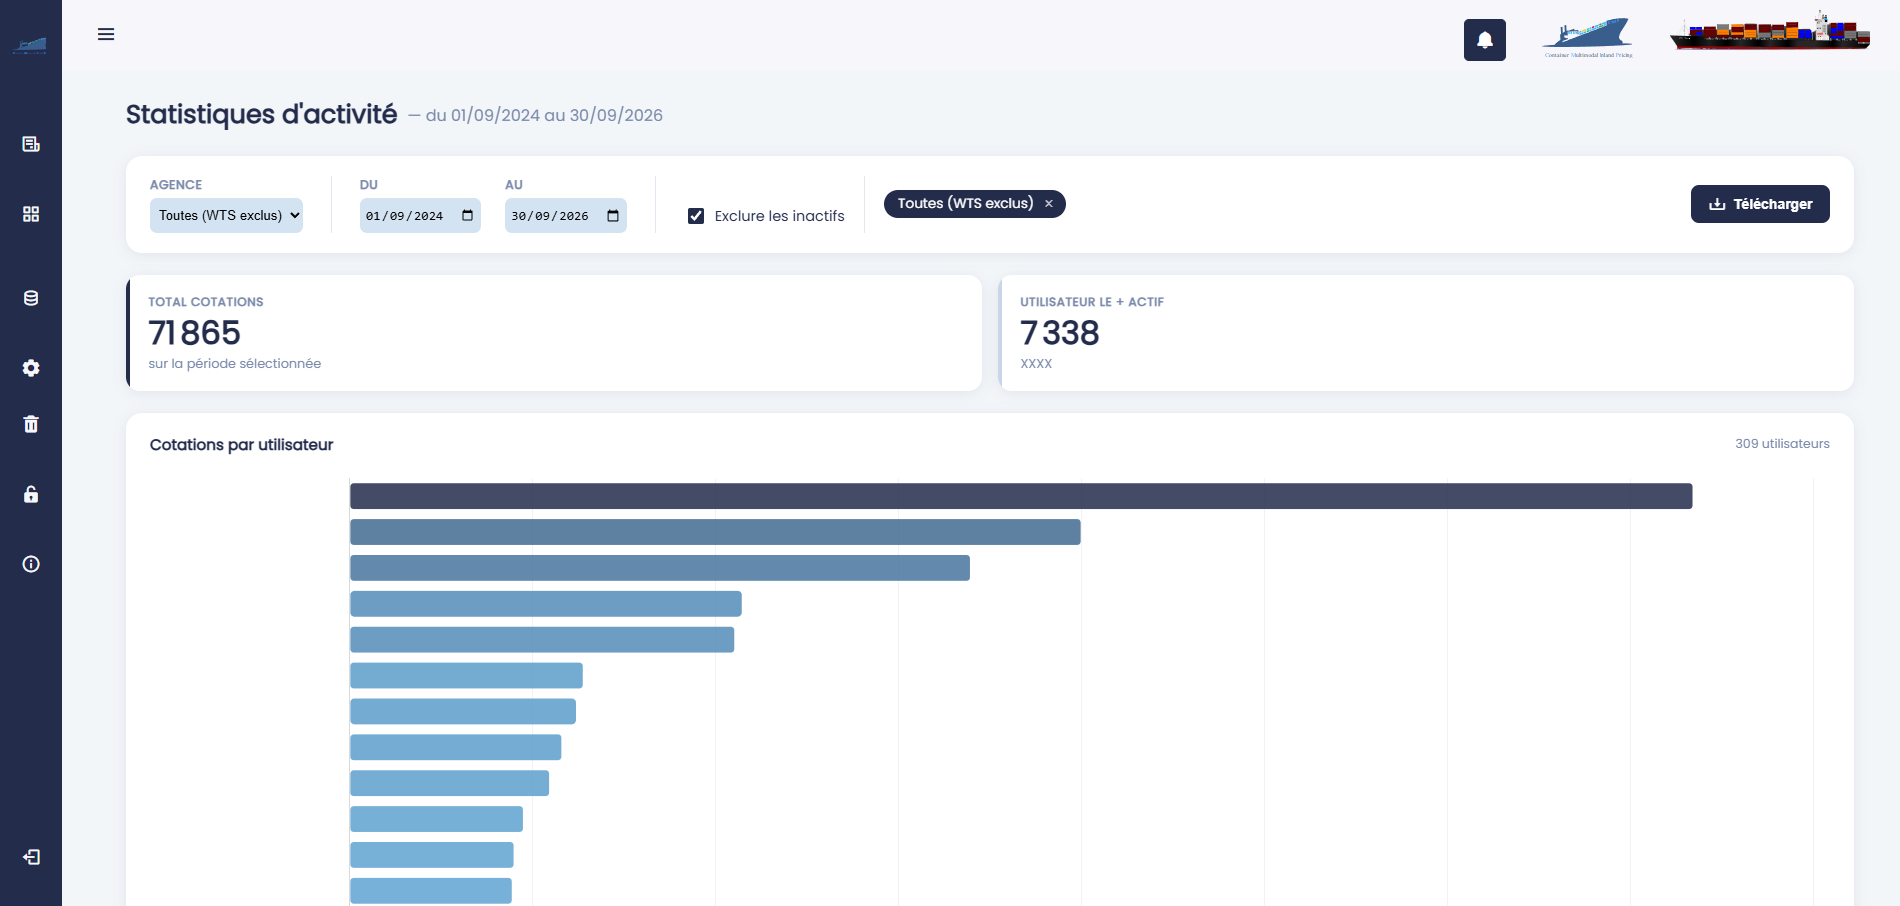Open calendar picker for DU date
This screenshot has width=1900, height=906.
467,215
